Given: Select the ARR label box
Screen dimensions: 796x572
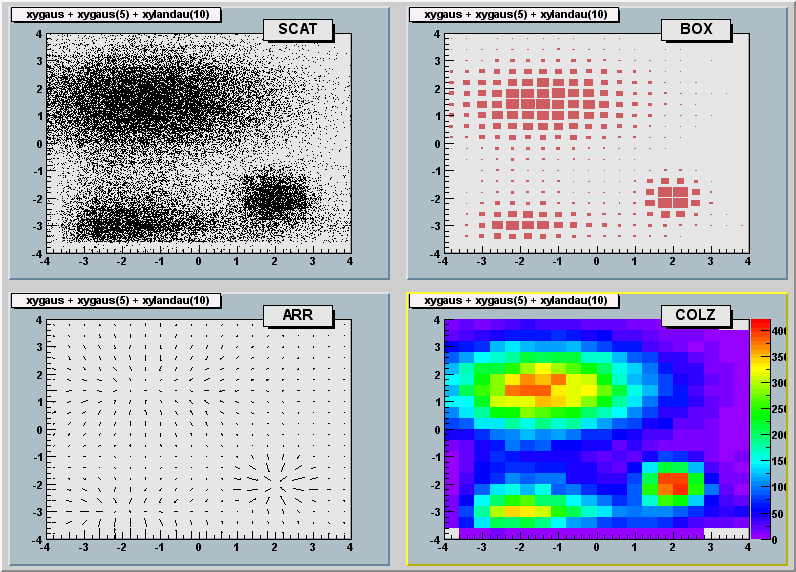Looking at the screenshot, I should click(297, 316).
